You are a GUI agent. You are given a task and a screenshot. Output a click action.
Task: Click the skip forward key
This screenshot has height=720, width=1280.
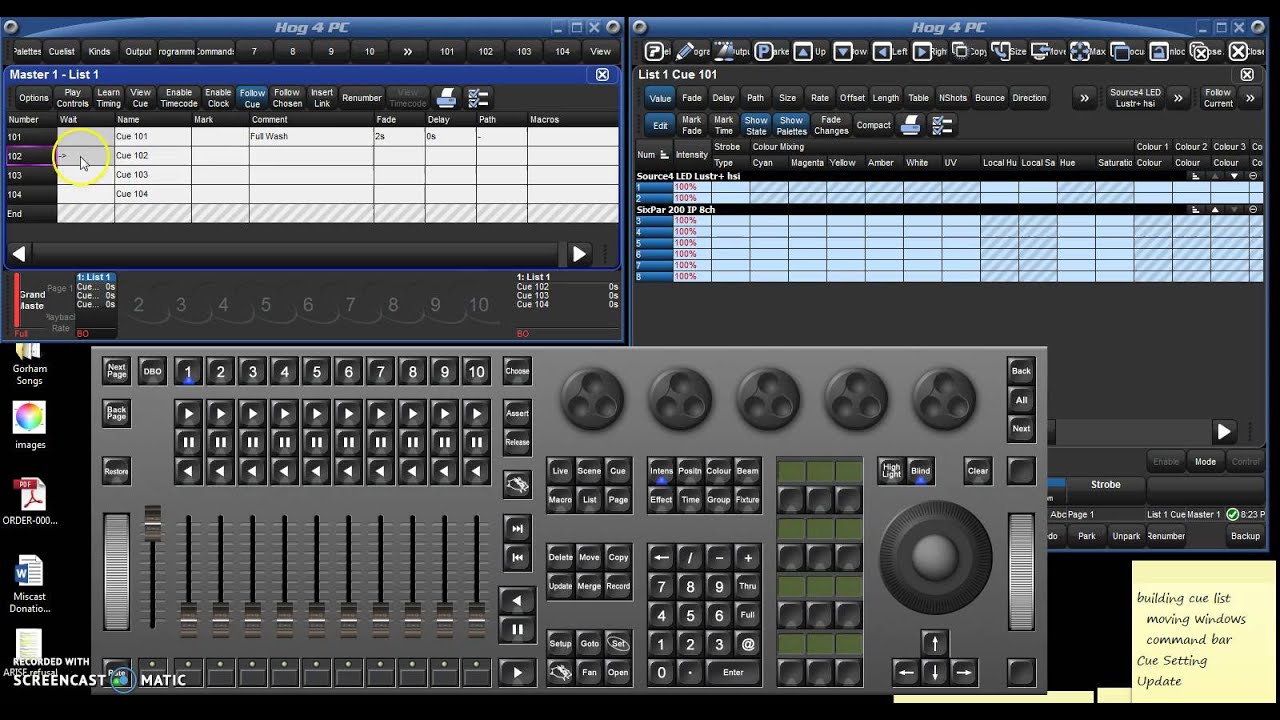coord(517,528)
